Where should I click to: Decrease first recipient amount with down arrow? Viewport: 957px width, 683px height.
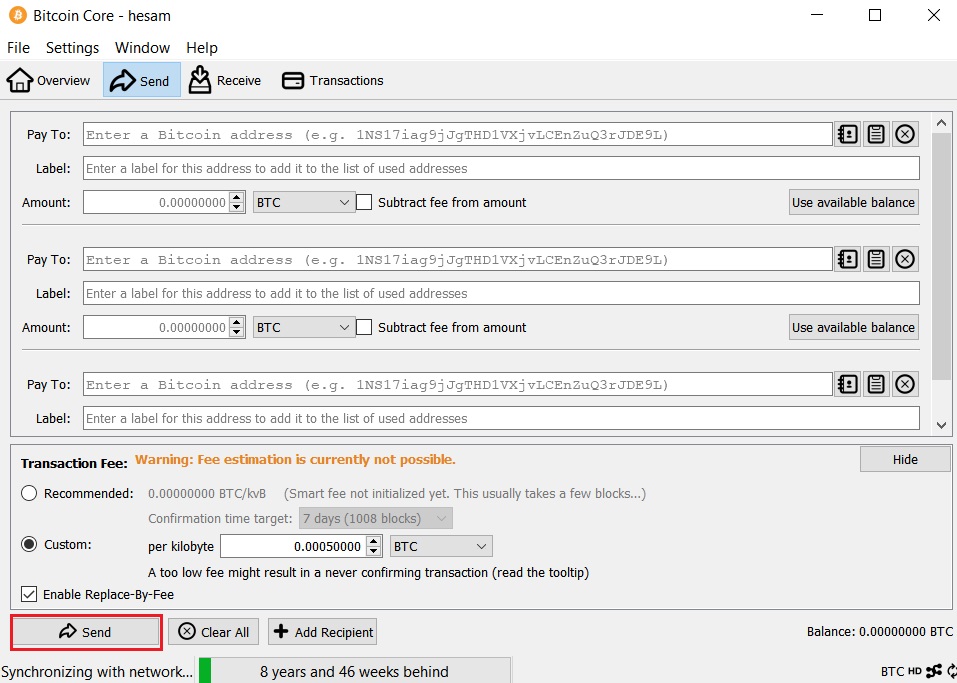click(x=237, y=207)
